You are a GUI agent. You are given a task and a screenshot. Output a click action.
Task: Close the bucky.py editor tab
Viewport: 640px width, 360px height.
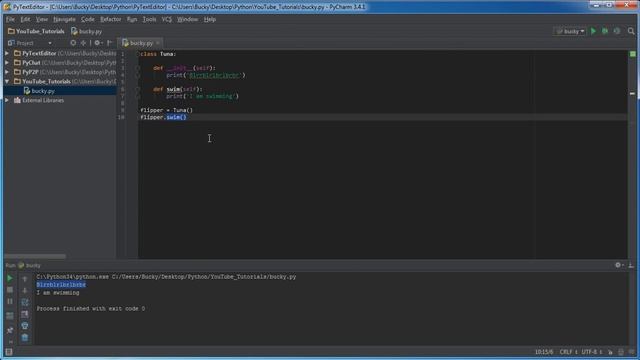pyautogui.click(x=158, y=43)
